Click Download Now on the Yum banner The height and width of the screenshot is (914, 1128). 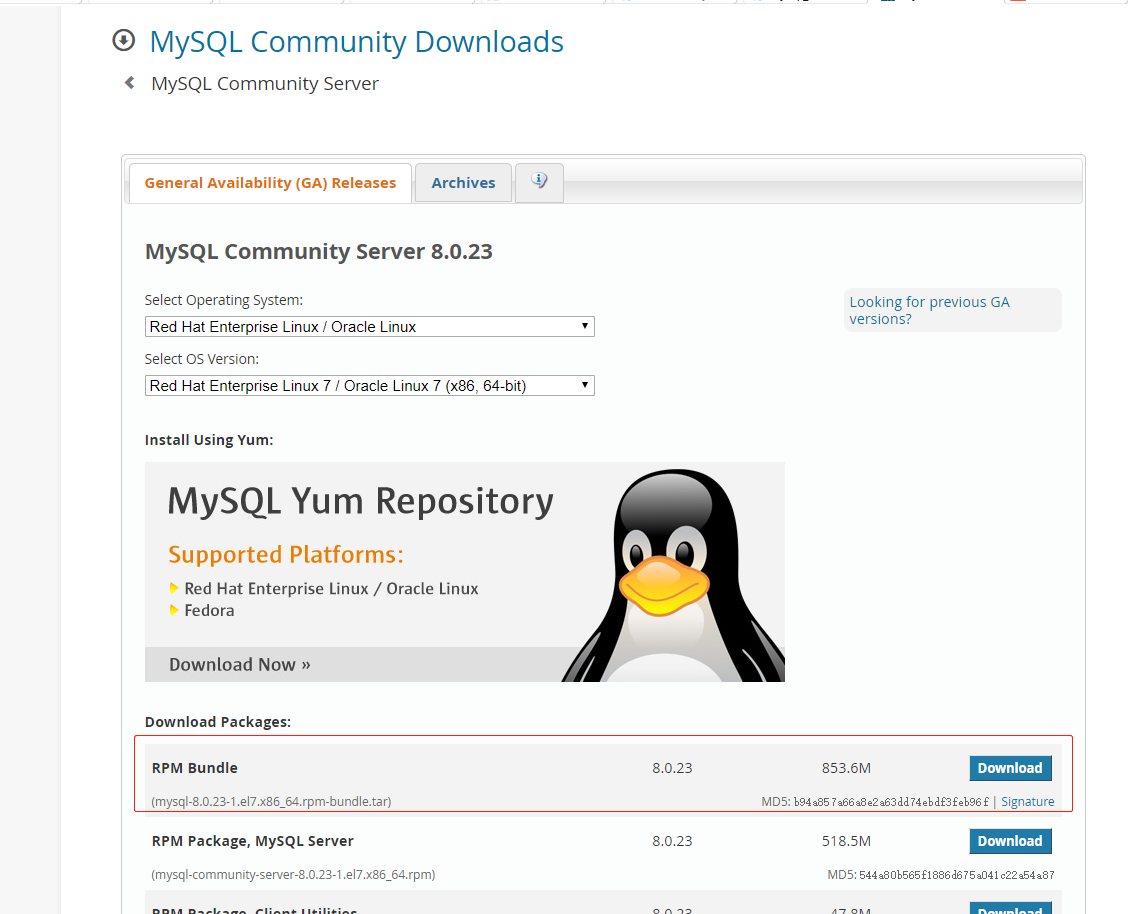point(240,664)
